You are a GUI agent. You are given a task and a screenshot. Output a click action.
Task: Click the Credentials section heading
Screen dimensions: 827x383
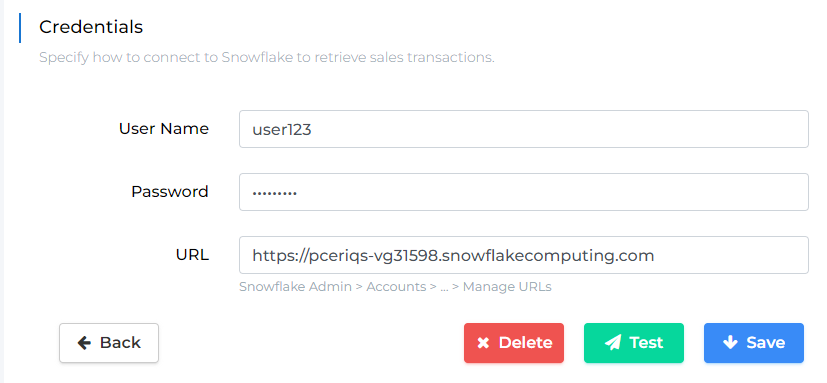click(x=91, y=27)
